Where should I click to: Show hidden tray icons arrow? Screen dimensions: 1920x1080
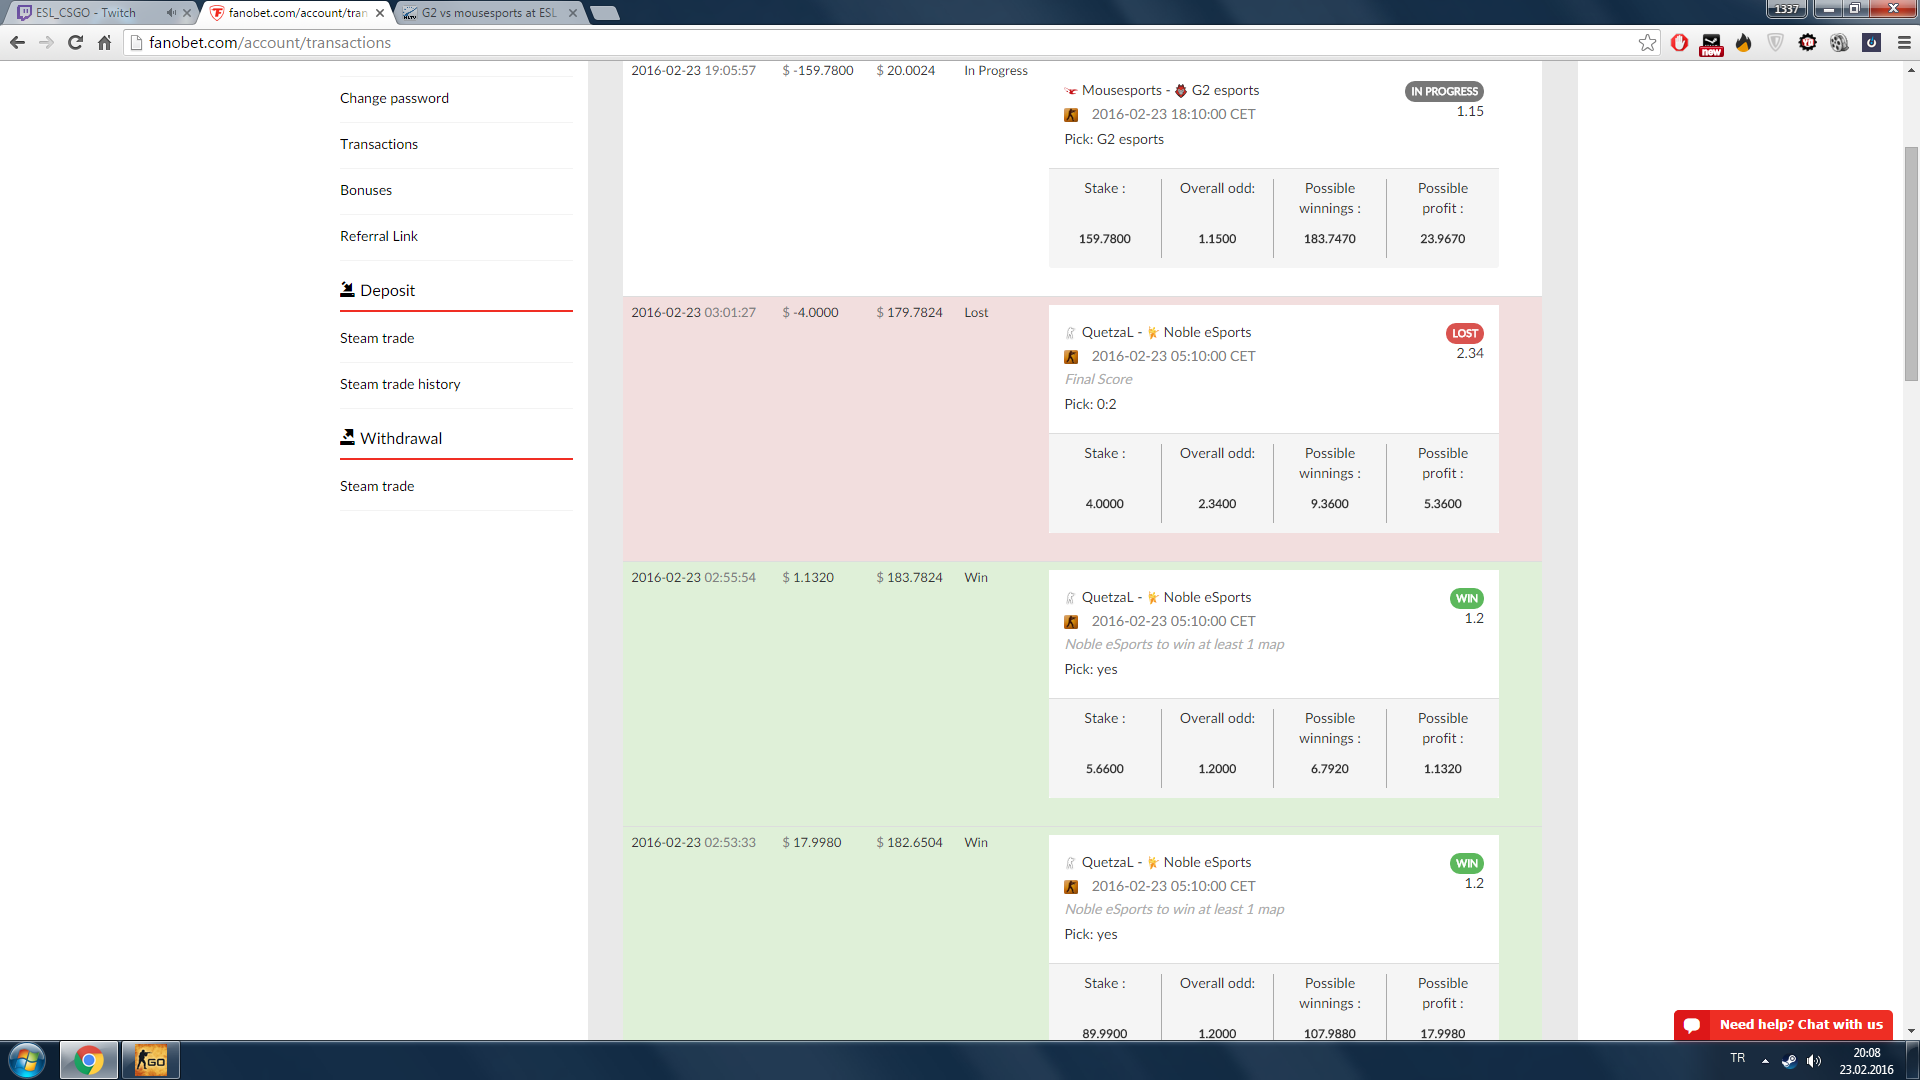coord(1765,1061)
